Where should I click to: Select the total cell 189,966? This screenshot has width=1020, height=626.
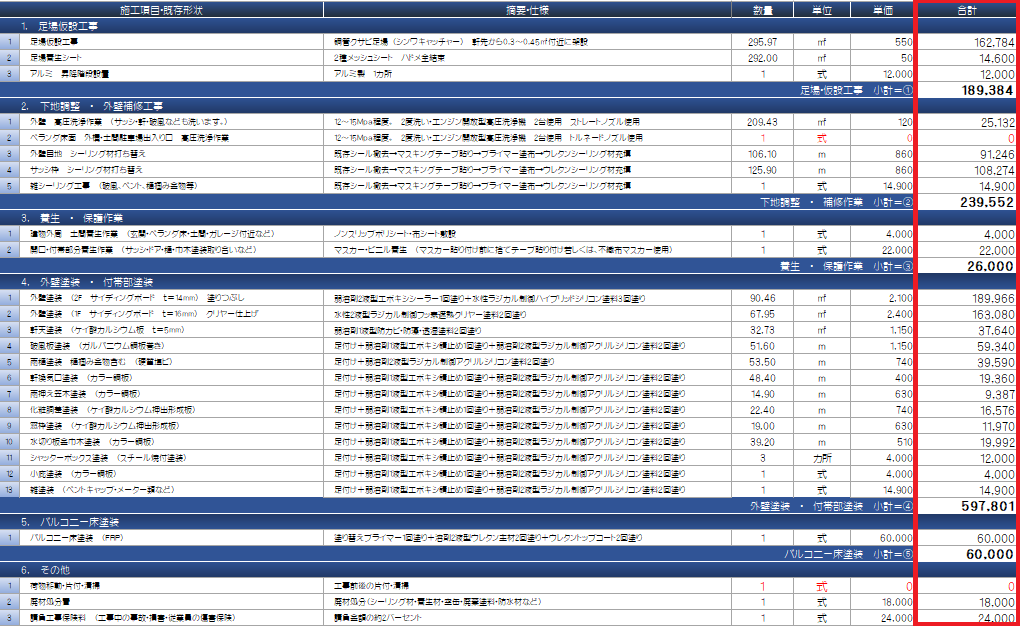(967, 298)
